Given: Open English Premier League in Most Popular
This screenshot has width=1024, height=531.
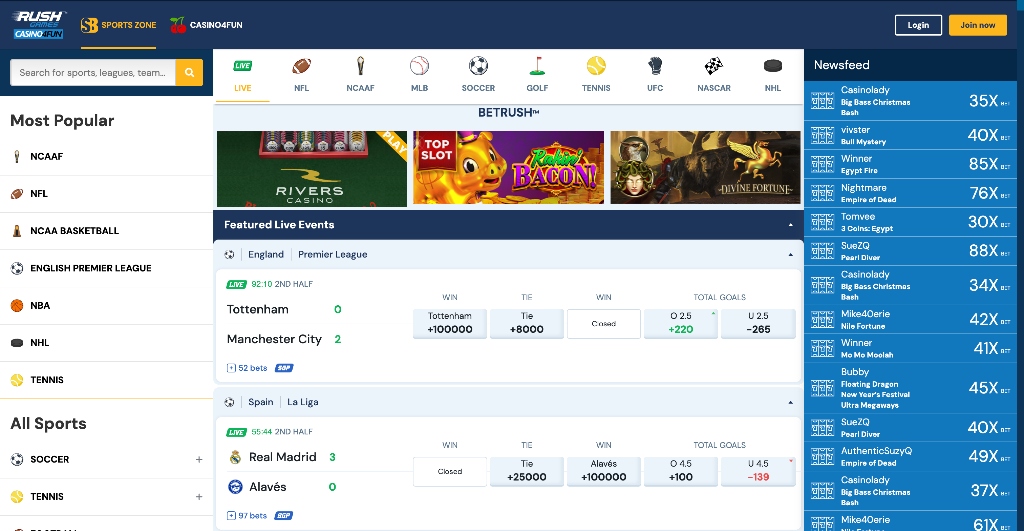Looking at the screenshot, I should (106, 268).
